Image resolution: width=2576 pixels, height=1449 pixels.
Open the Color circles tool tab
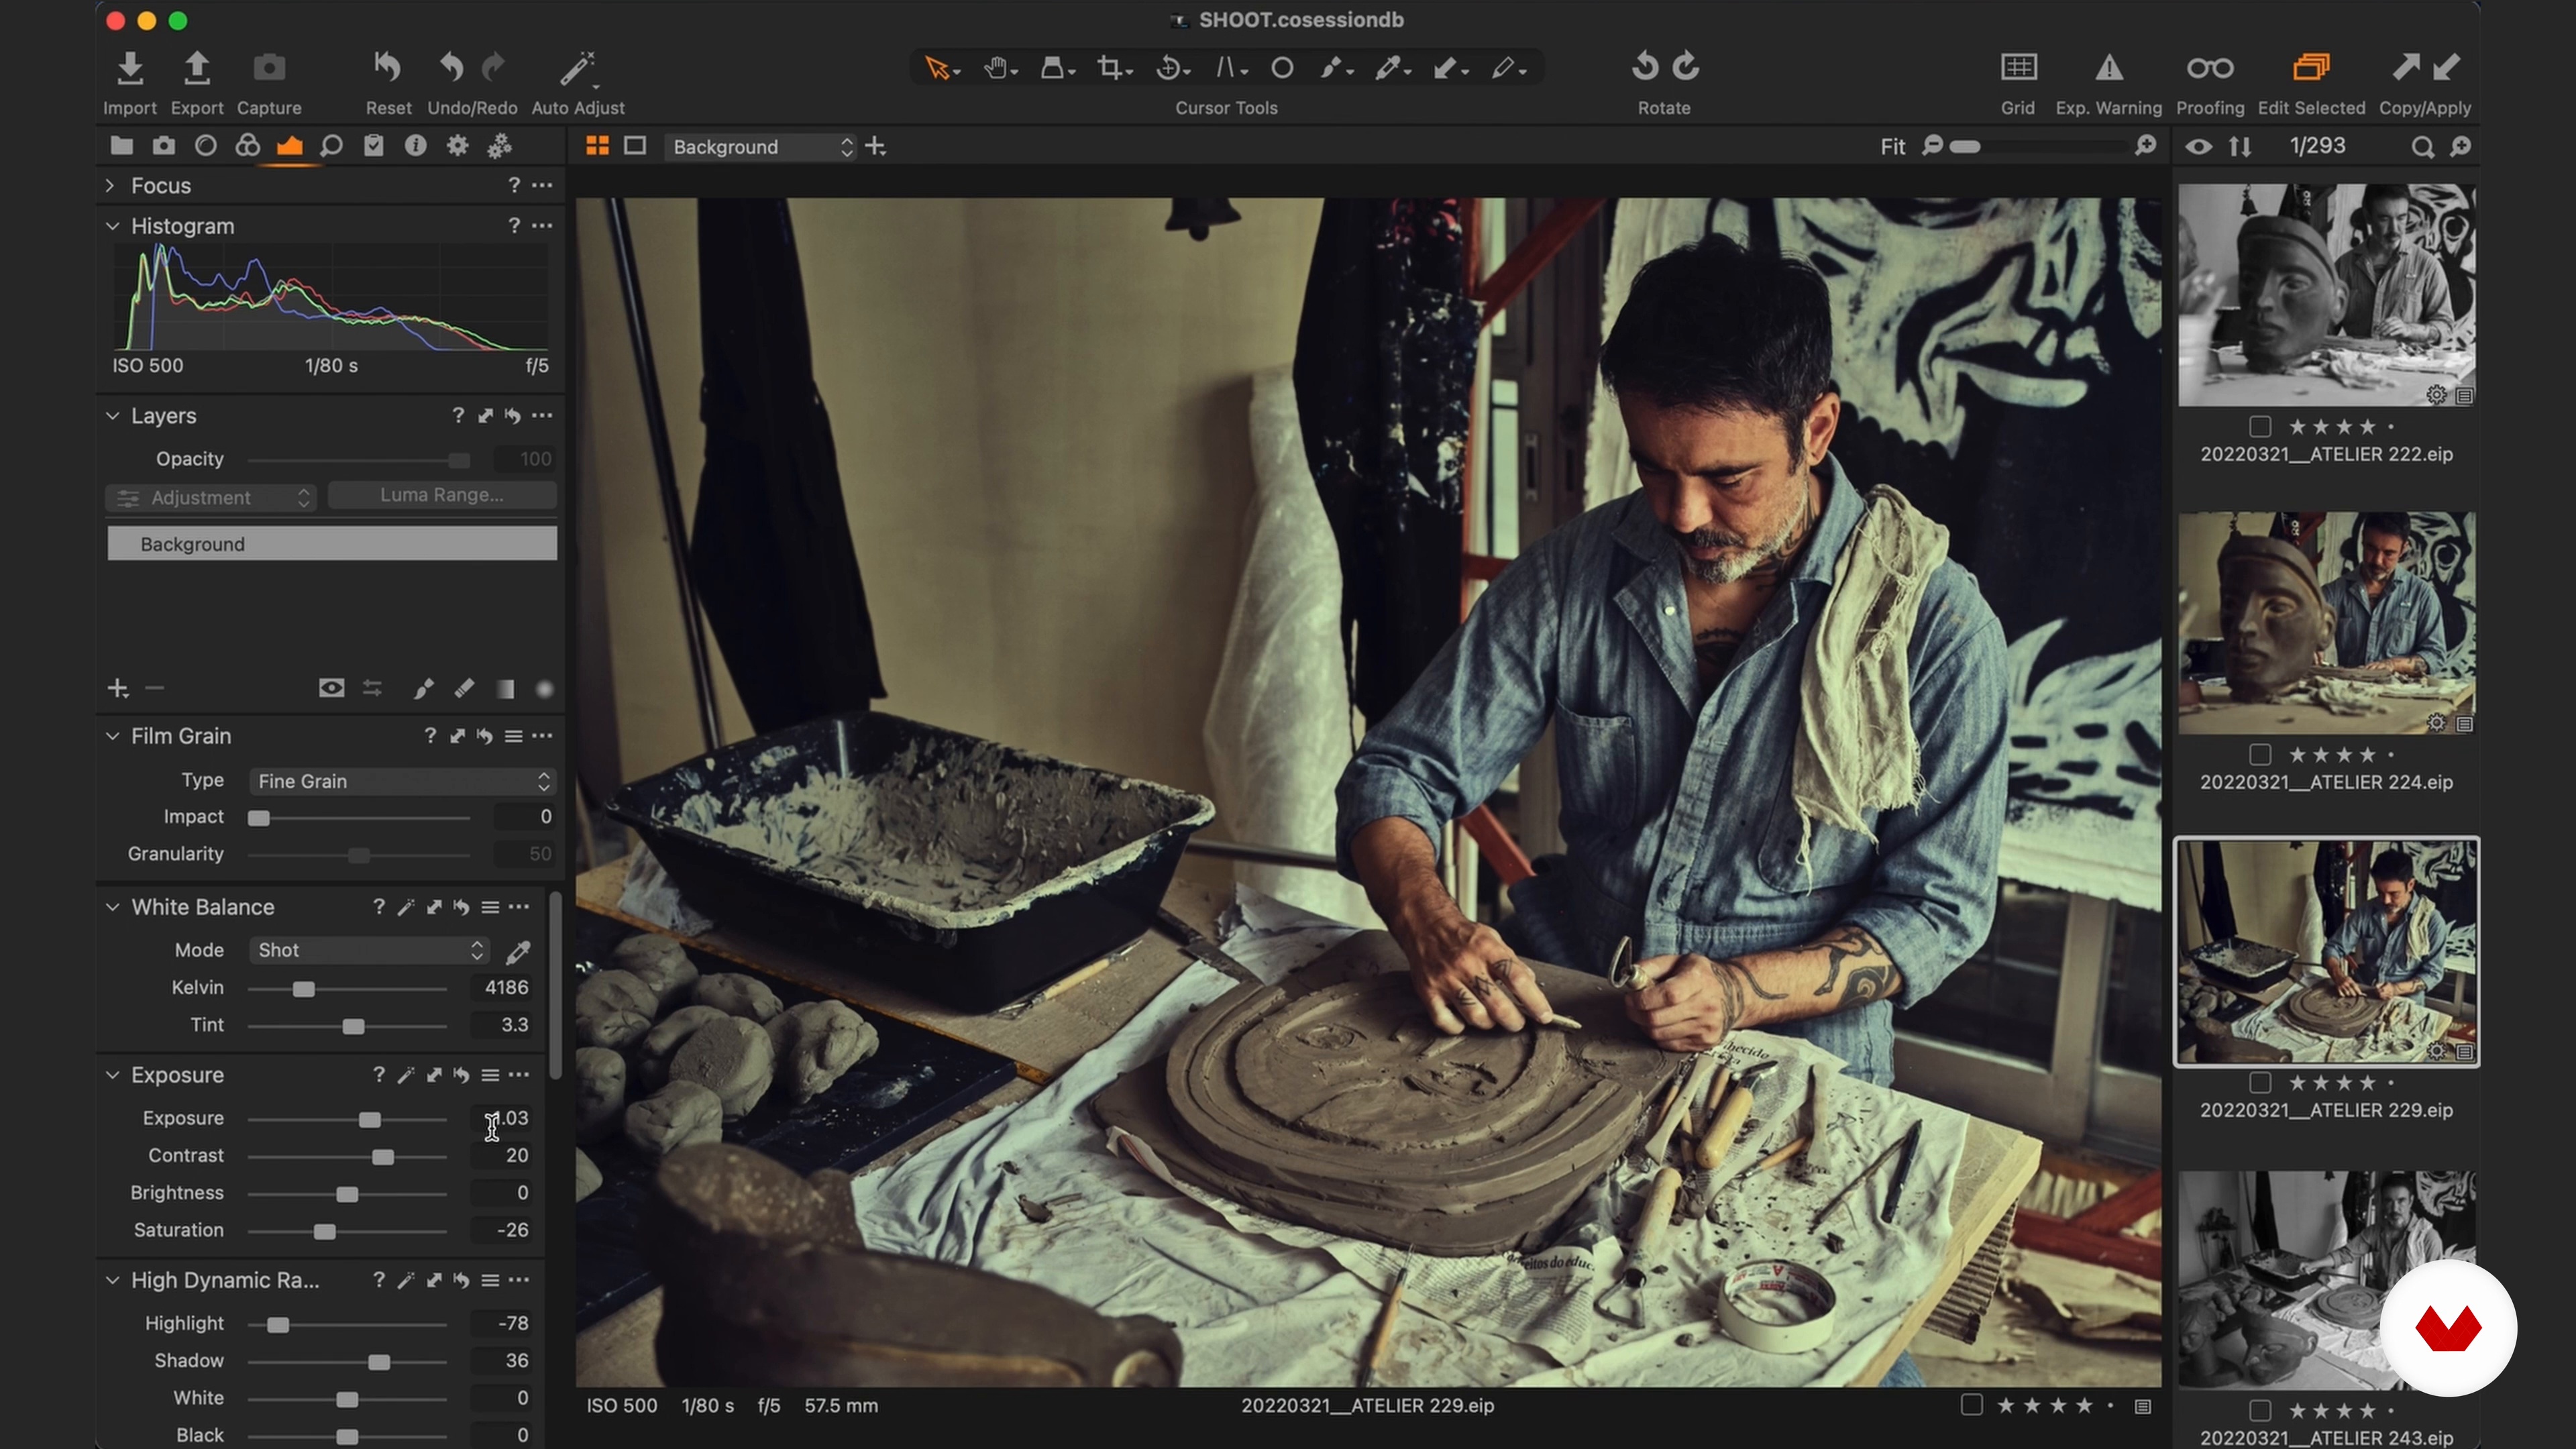tap(247, 146)
